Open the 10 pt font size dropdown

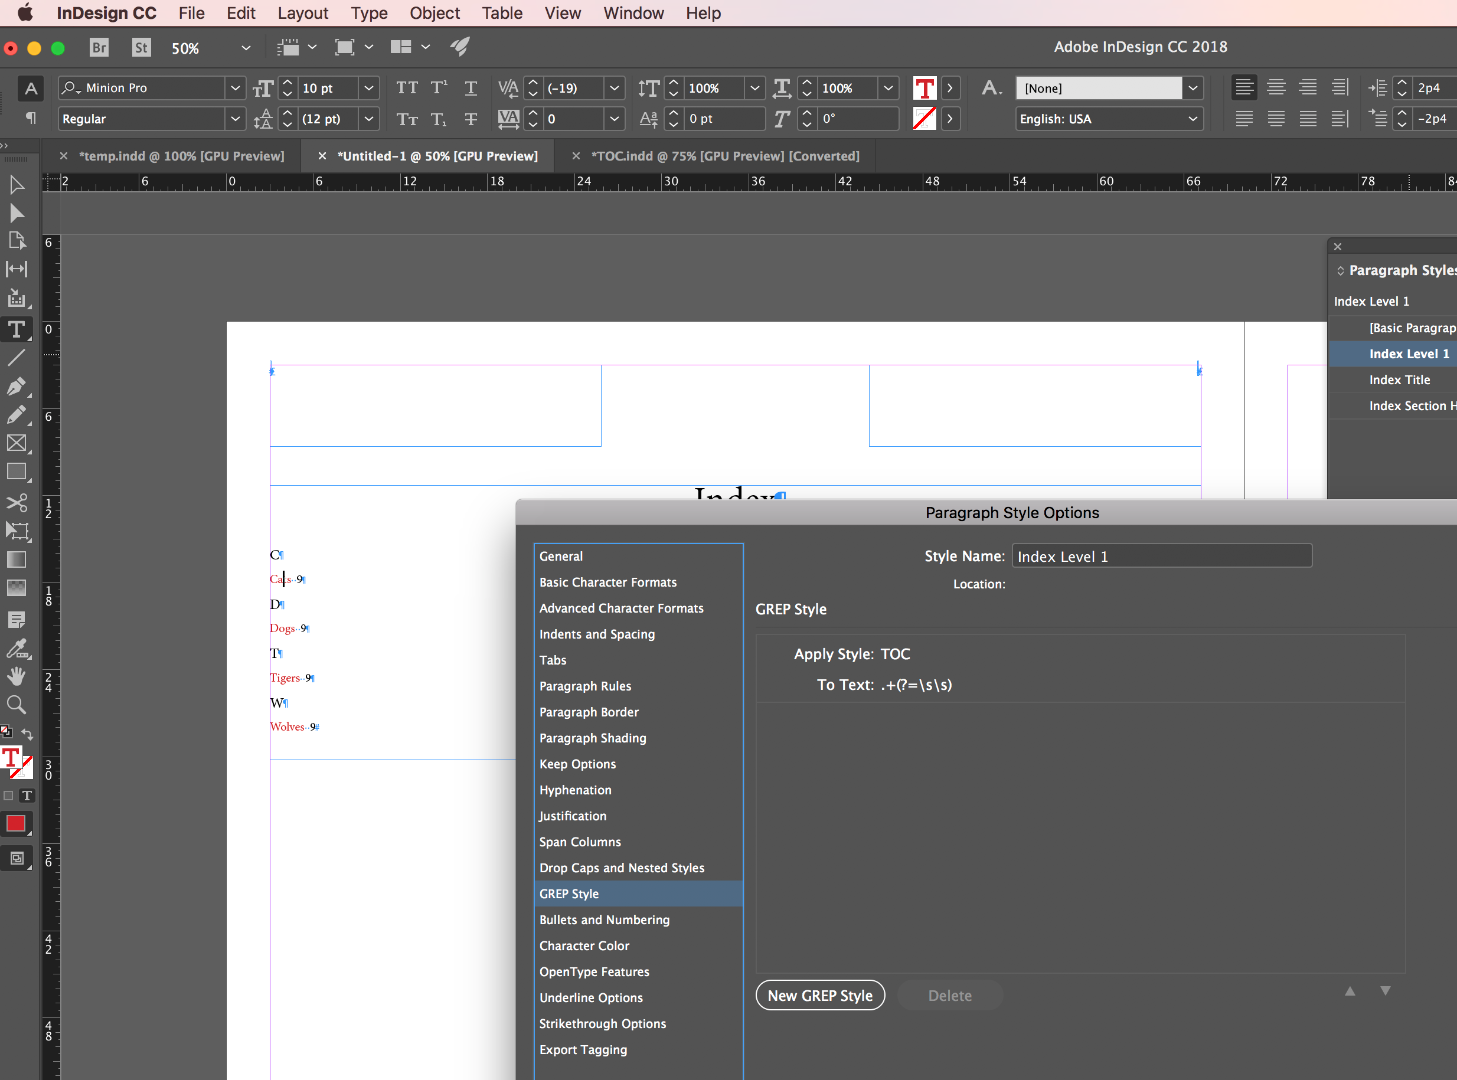tap(369, 88)
